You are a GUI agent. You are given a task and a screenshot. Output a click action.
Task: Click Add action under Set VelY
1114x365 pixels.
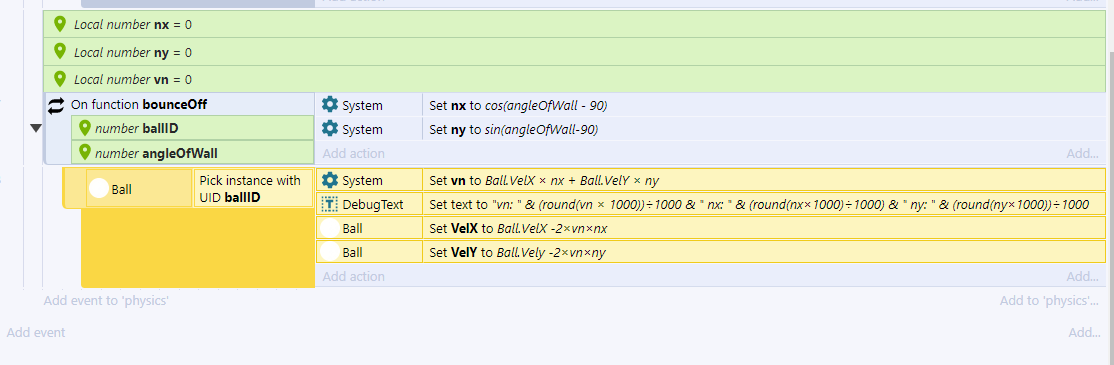354,276
